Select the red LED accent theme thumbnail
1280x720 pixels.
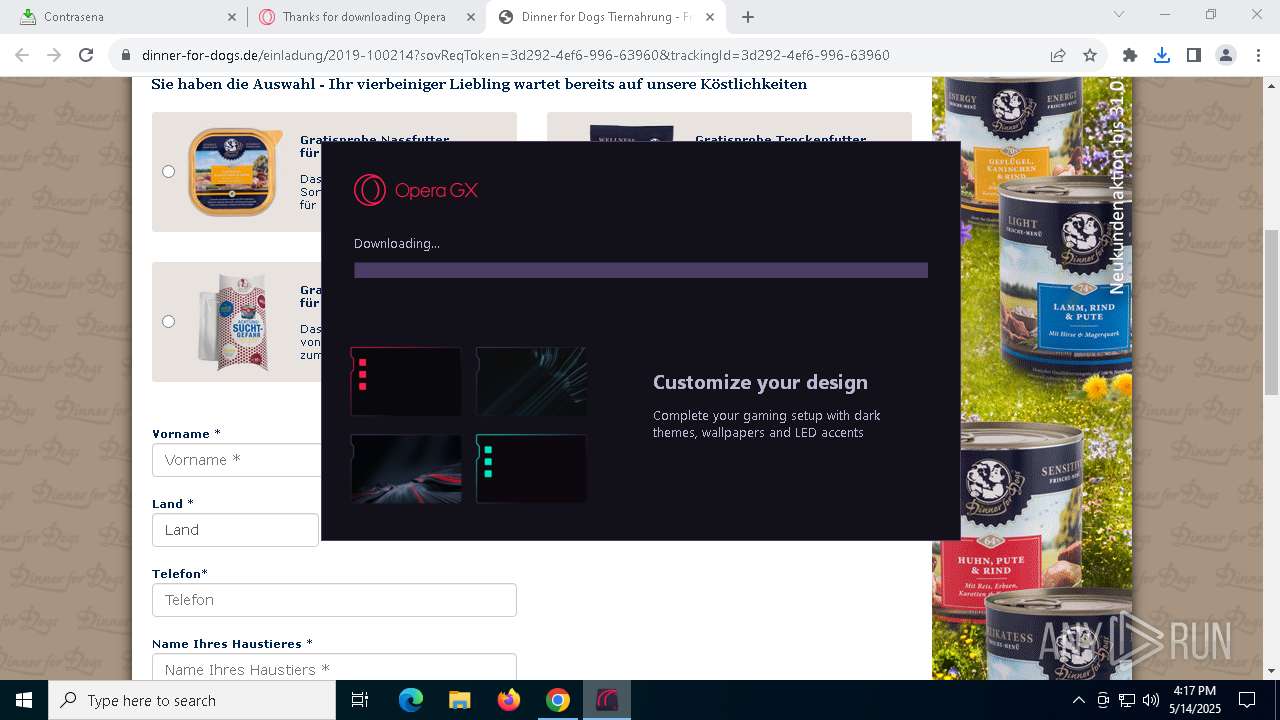pos(406,381)
